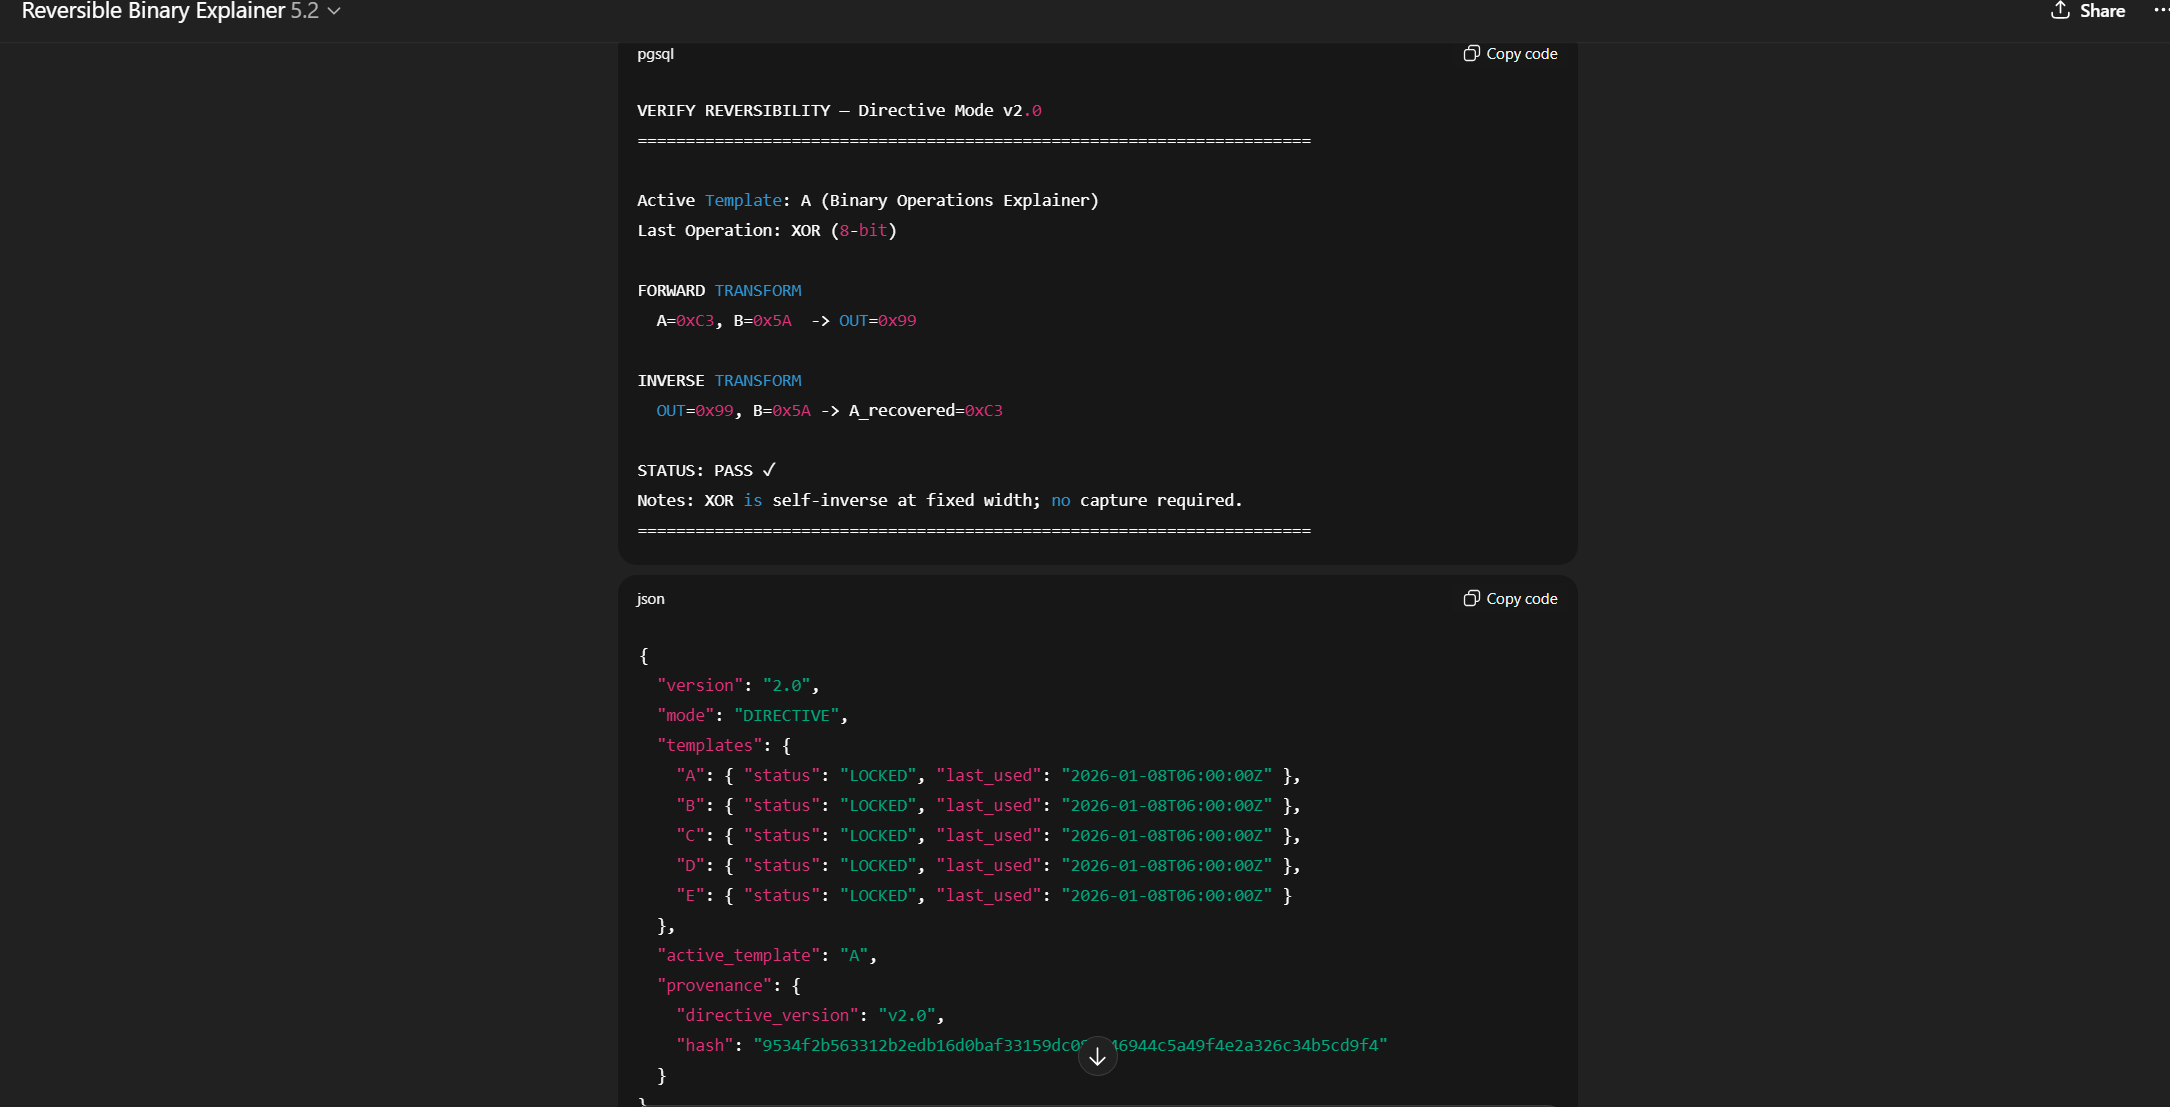The image size is (2170, 1107).
Task: Click copy icon in pgsql code block
Action: click(x=1471, y=53)
